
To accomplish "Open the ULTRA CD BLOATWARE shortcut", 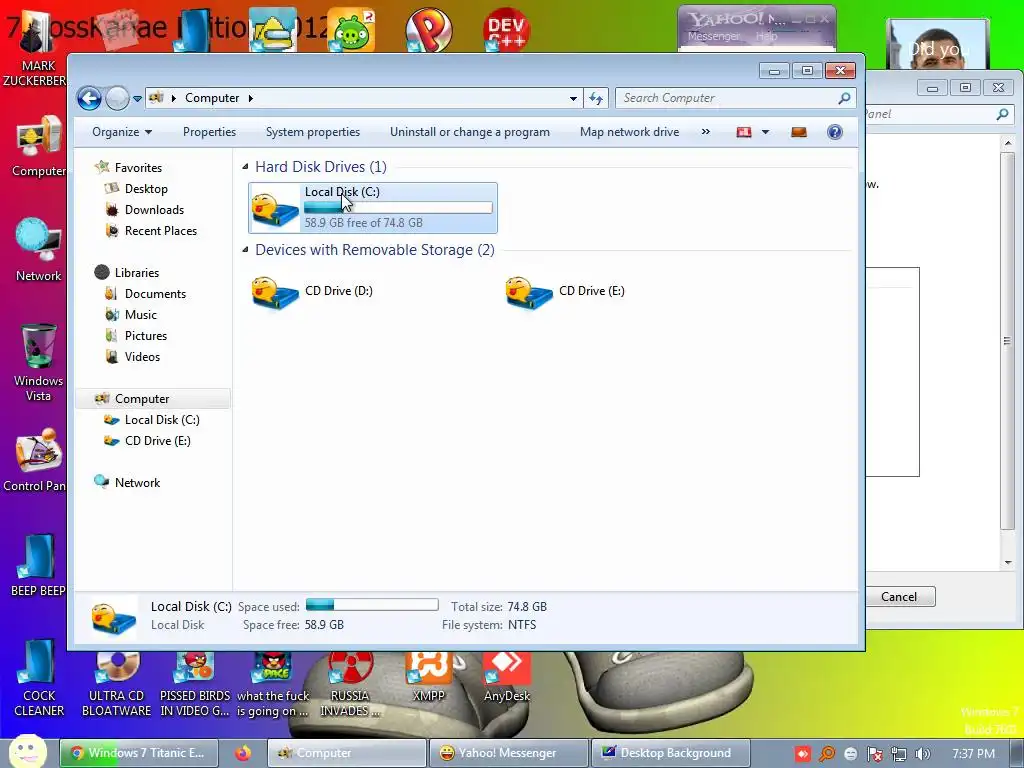I will point(116,684).
